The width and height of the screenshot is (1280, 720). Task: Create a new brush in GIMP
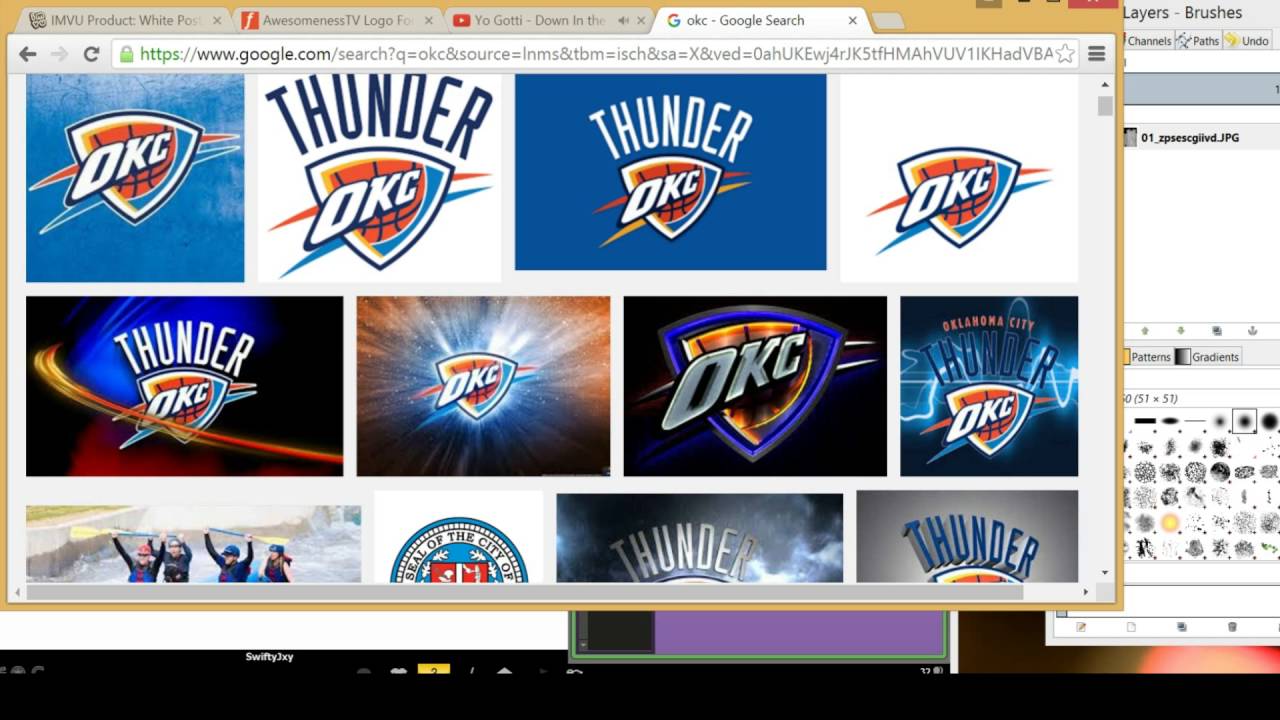click(1131, 627)
